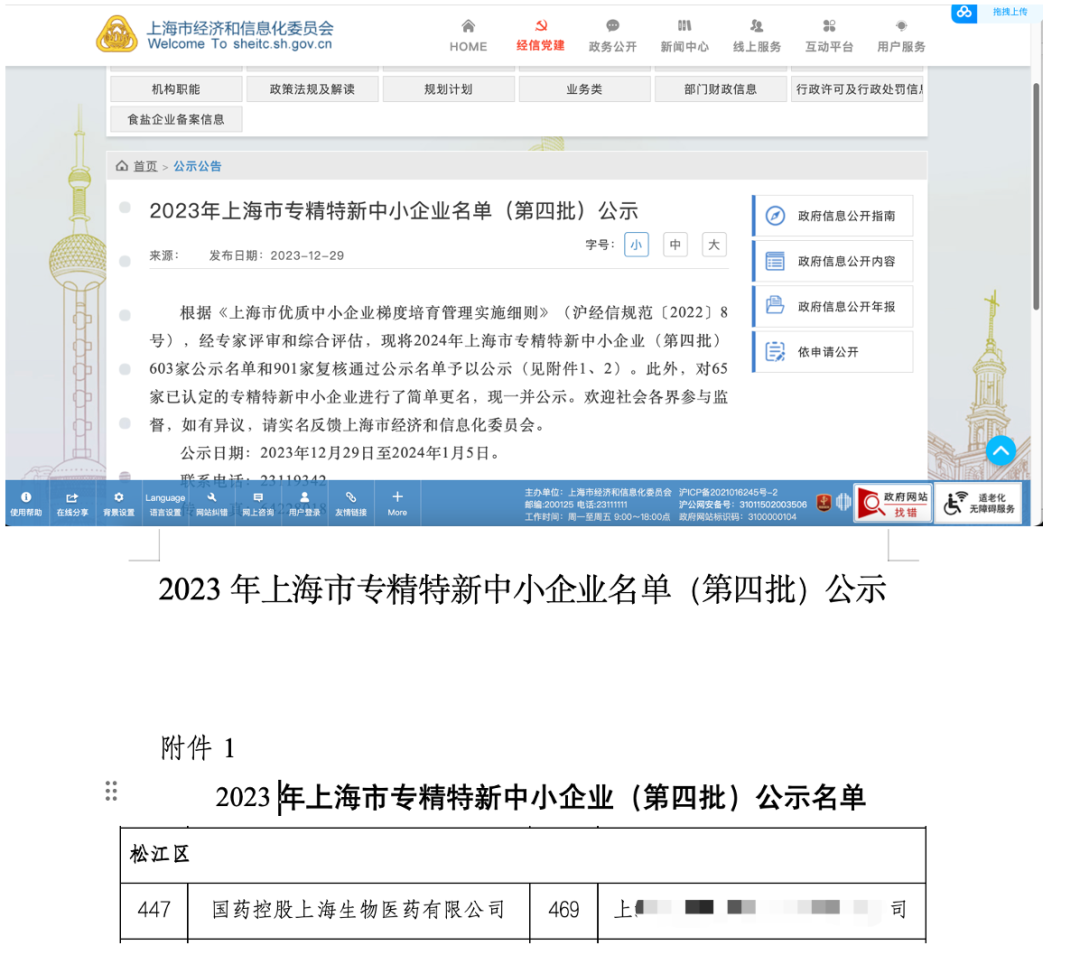Open 政策法规及解读 category tab
Viewport: 1080px width, 964px height.
click(x=312, y=89)
